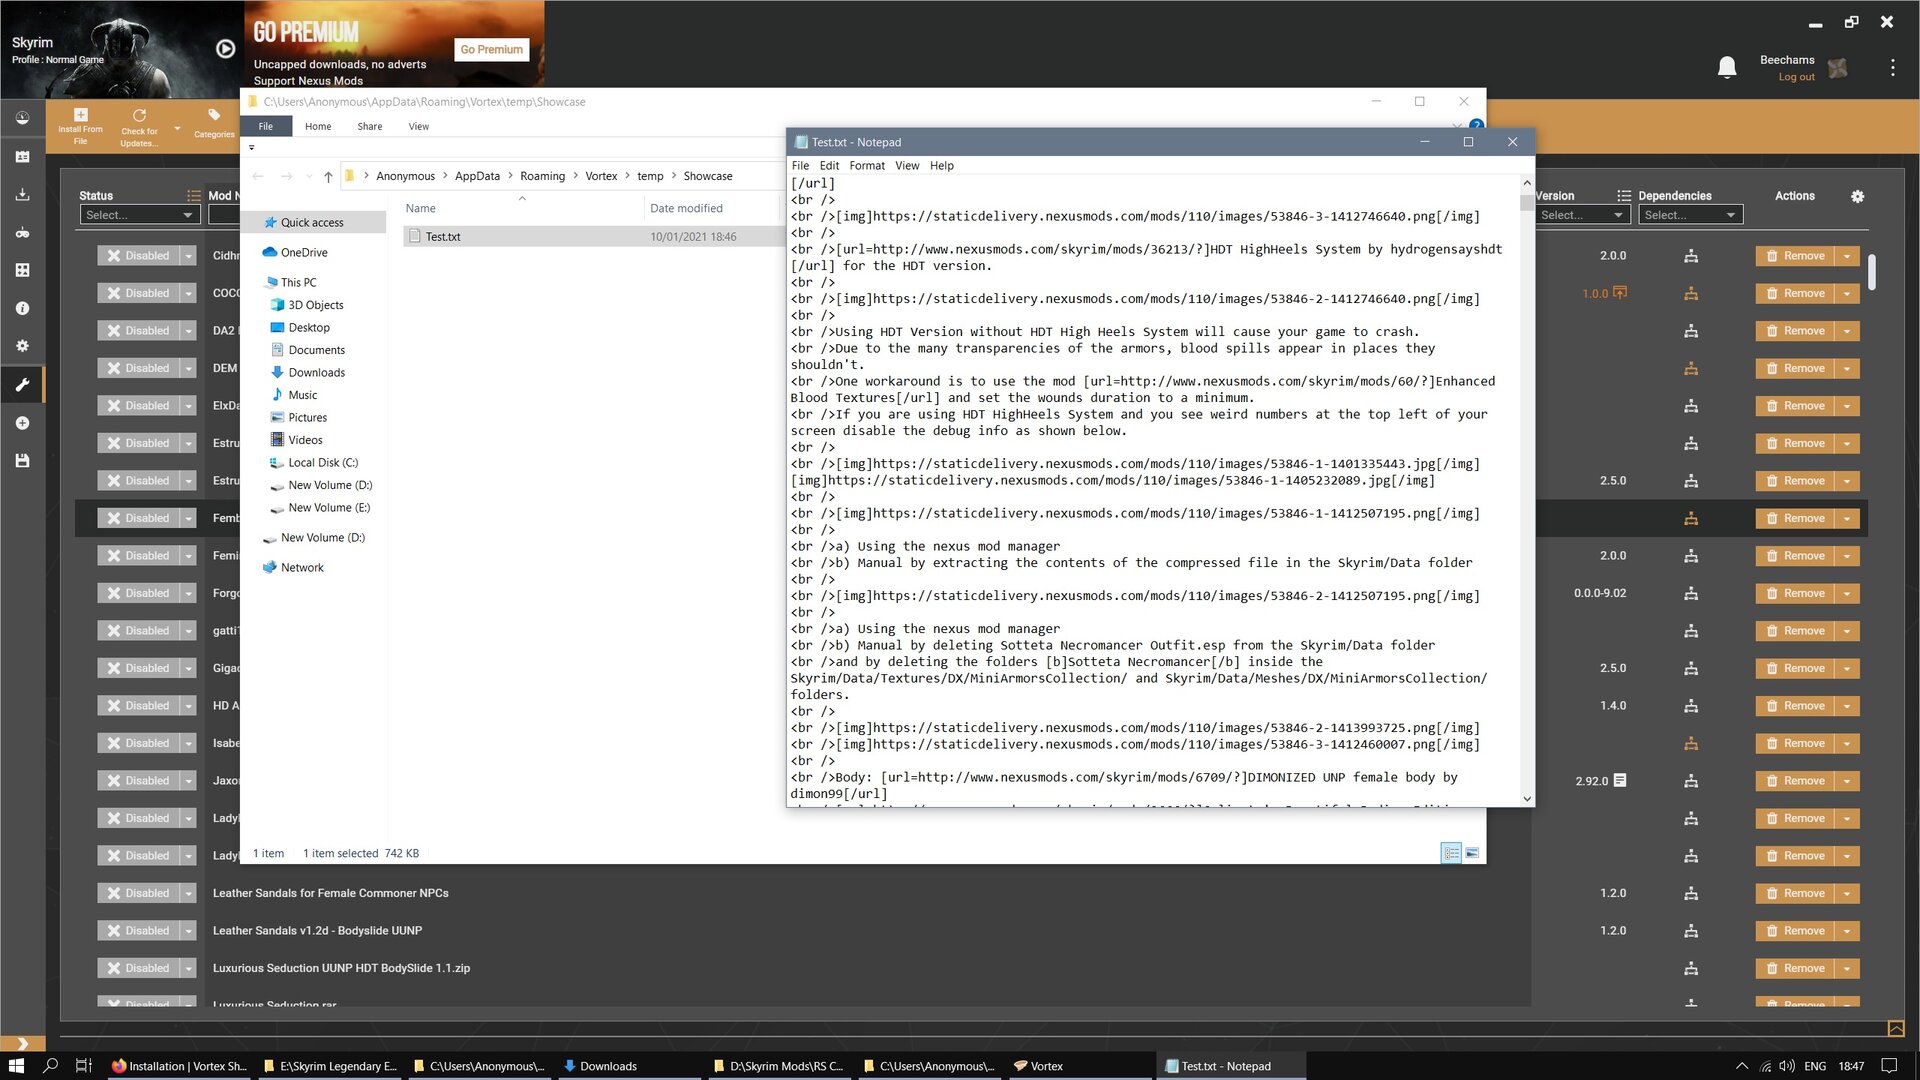Screen dimensions: 1920x1080
Task: Toggle Disabled status on the DEM row
Action: pyautogui.click(x=138, y=368)
